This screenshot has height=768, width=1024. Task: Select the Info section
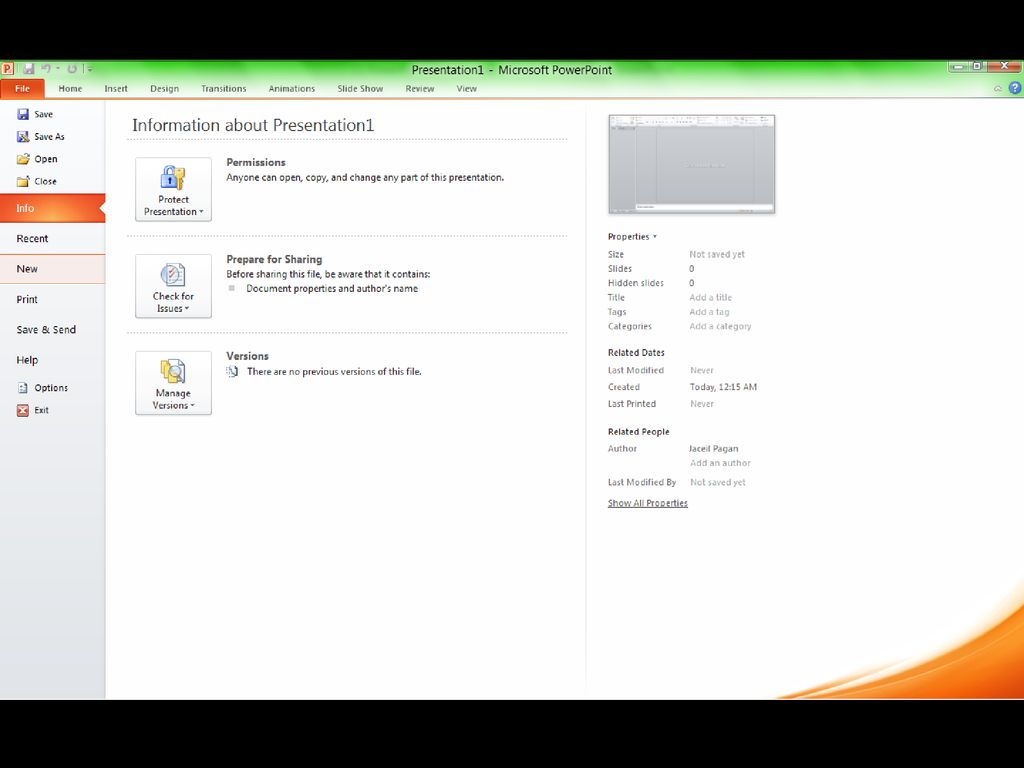coord(52,208)
